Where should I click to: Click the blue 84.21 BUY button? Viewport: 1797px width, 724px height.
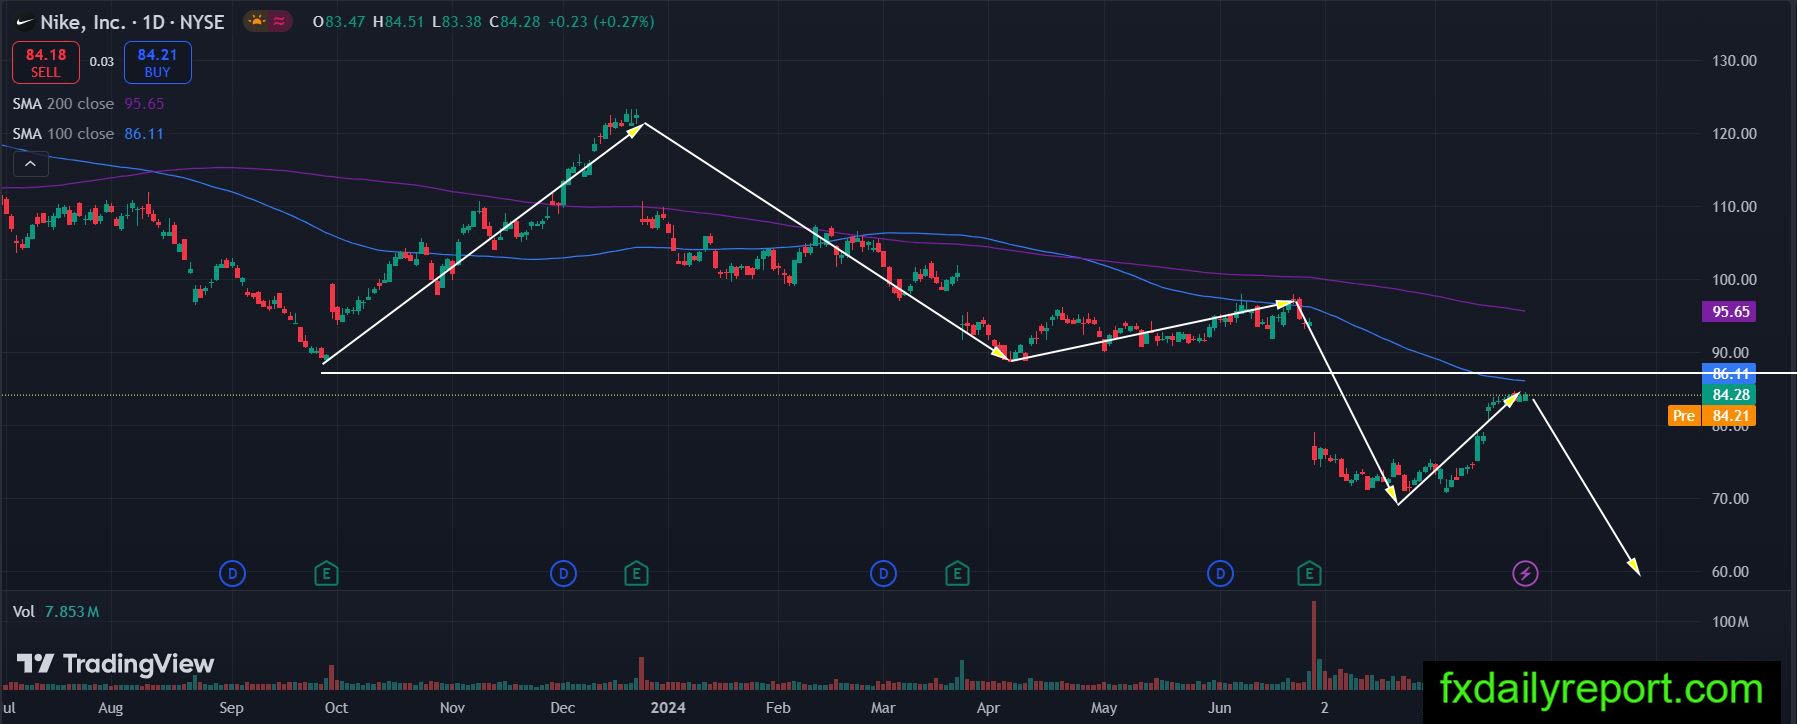[157, 62]
